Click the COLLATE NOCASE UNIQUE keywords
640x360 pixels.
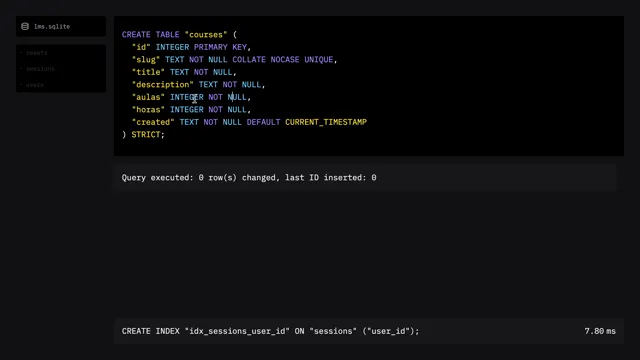point(282,60)
